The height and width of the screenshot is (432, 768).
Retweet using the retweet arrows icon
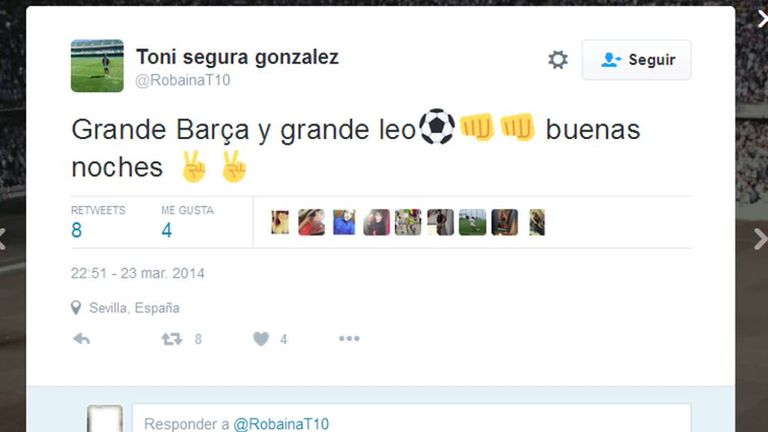(172, 338)
